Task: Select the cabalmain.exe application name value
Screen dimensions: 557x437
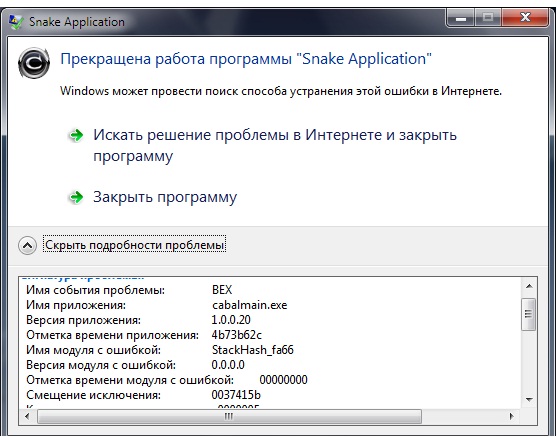Action: coord(249,305)
